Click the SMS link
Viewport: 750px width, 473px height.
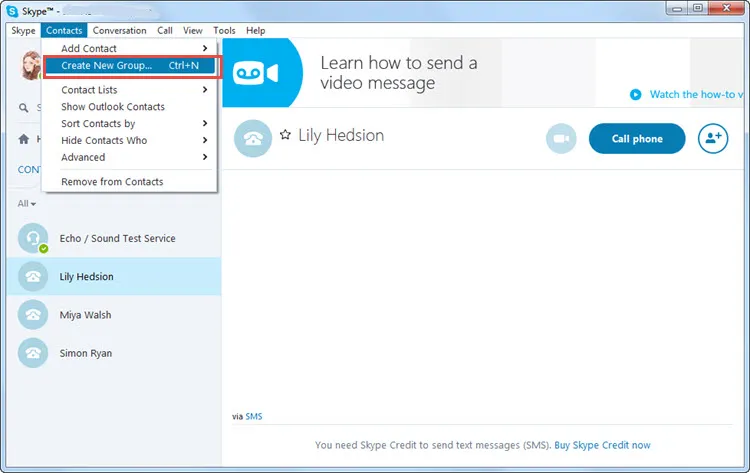click(254, 416)
